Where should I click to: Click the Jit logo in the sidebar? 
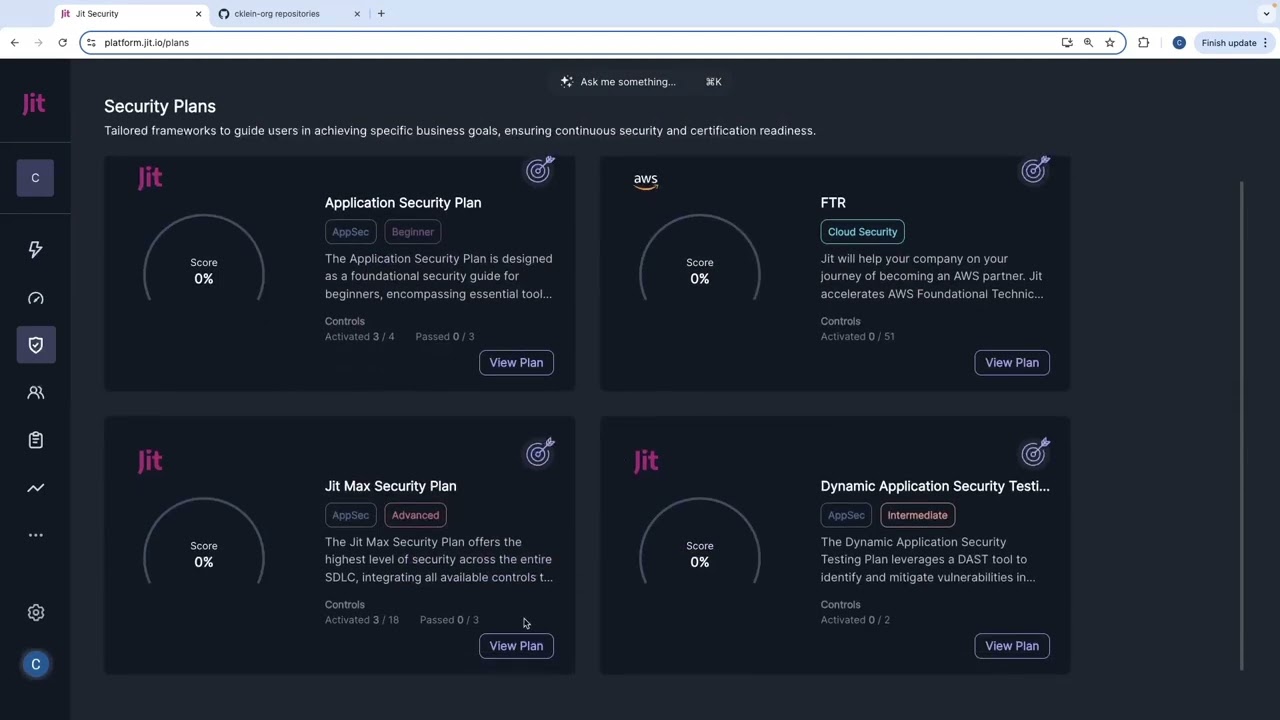coord(34,104)
